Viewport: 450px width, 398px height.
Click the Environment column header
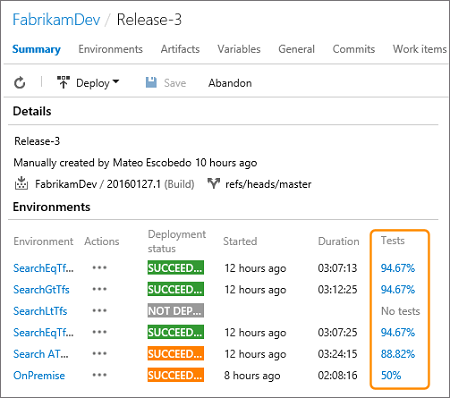(x=43, y=241)
